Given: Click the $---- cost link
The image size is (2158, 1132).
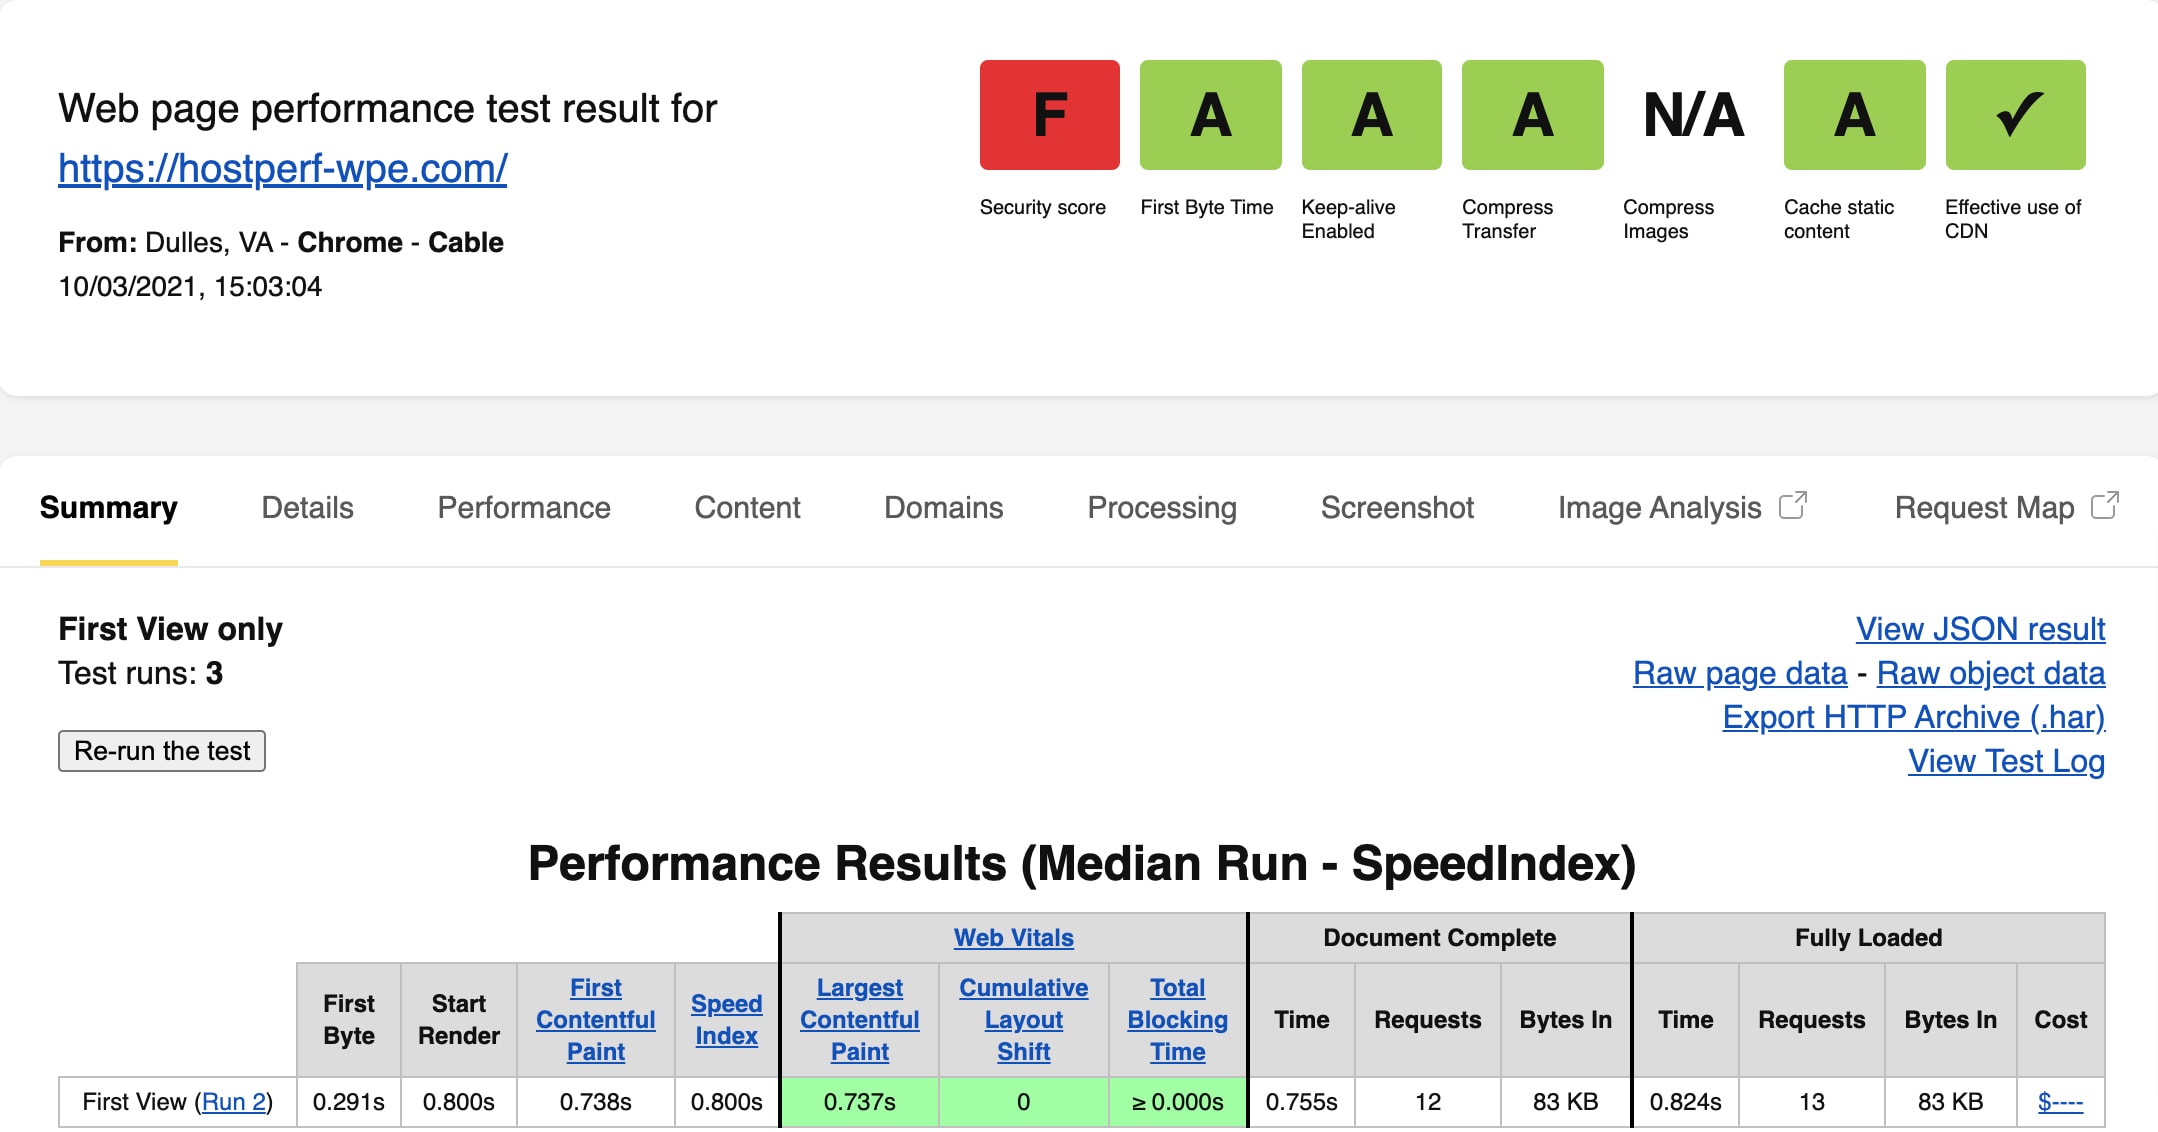Looking at the screenshot, I should [x=2060, y=1102].
